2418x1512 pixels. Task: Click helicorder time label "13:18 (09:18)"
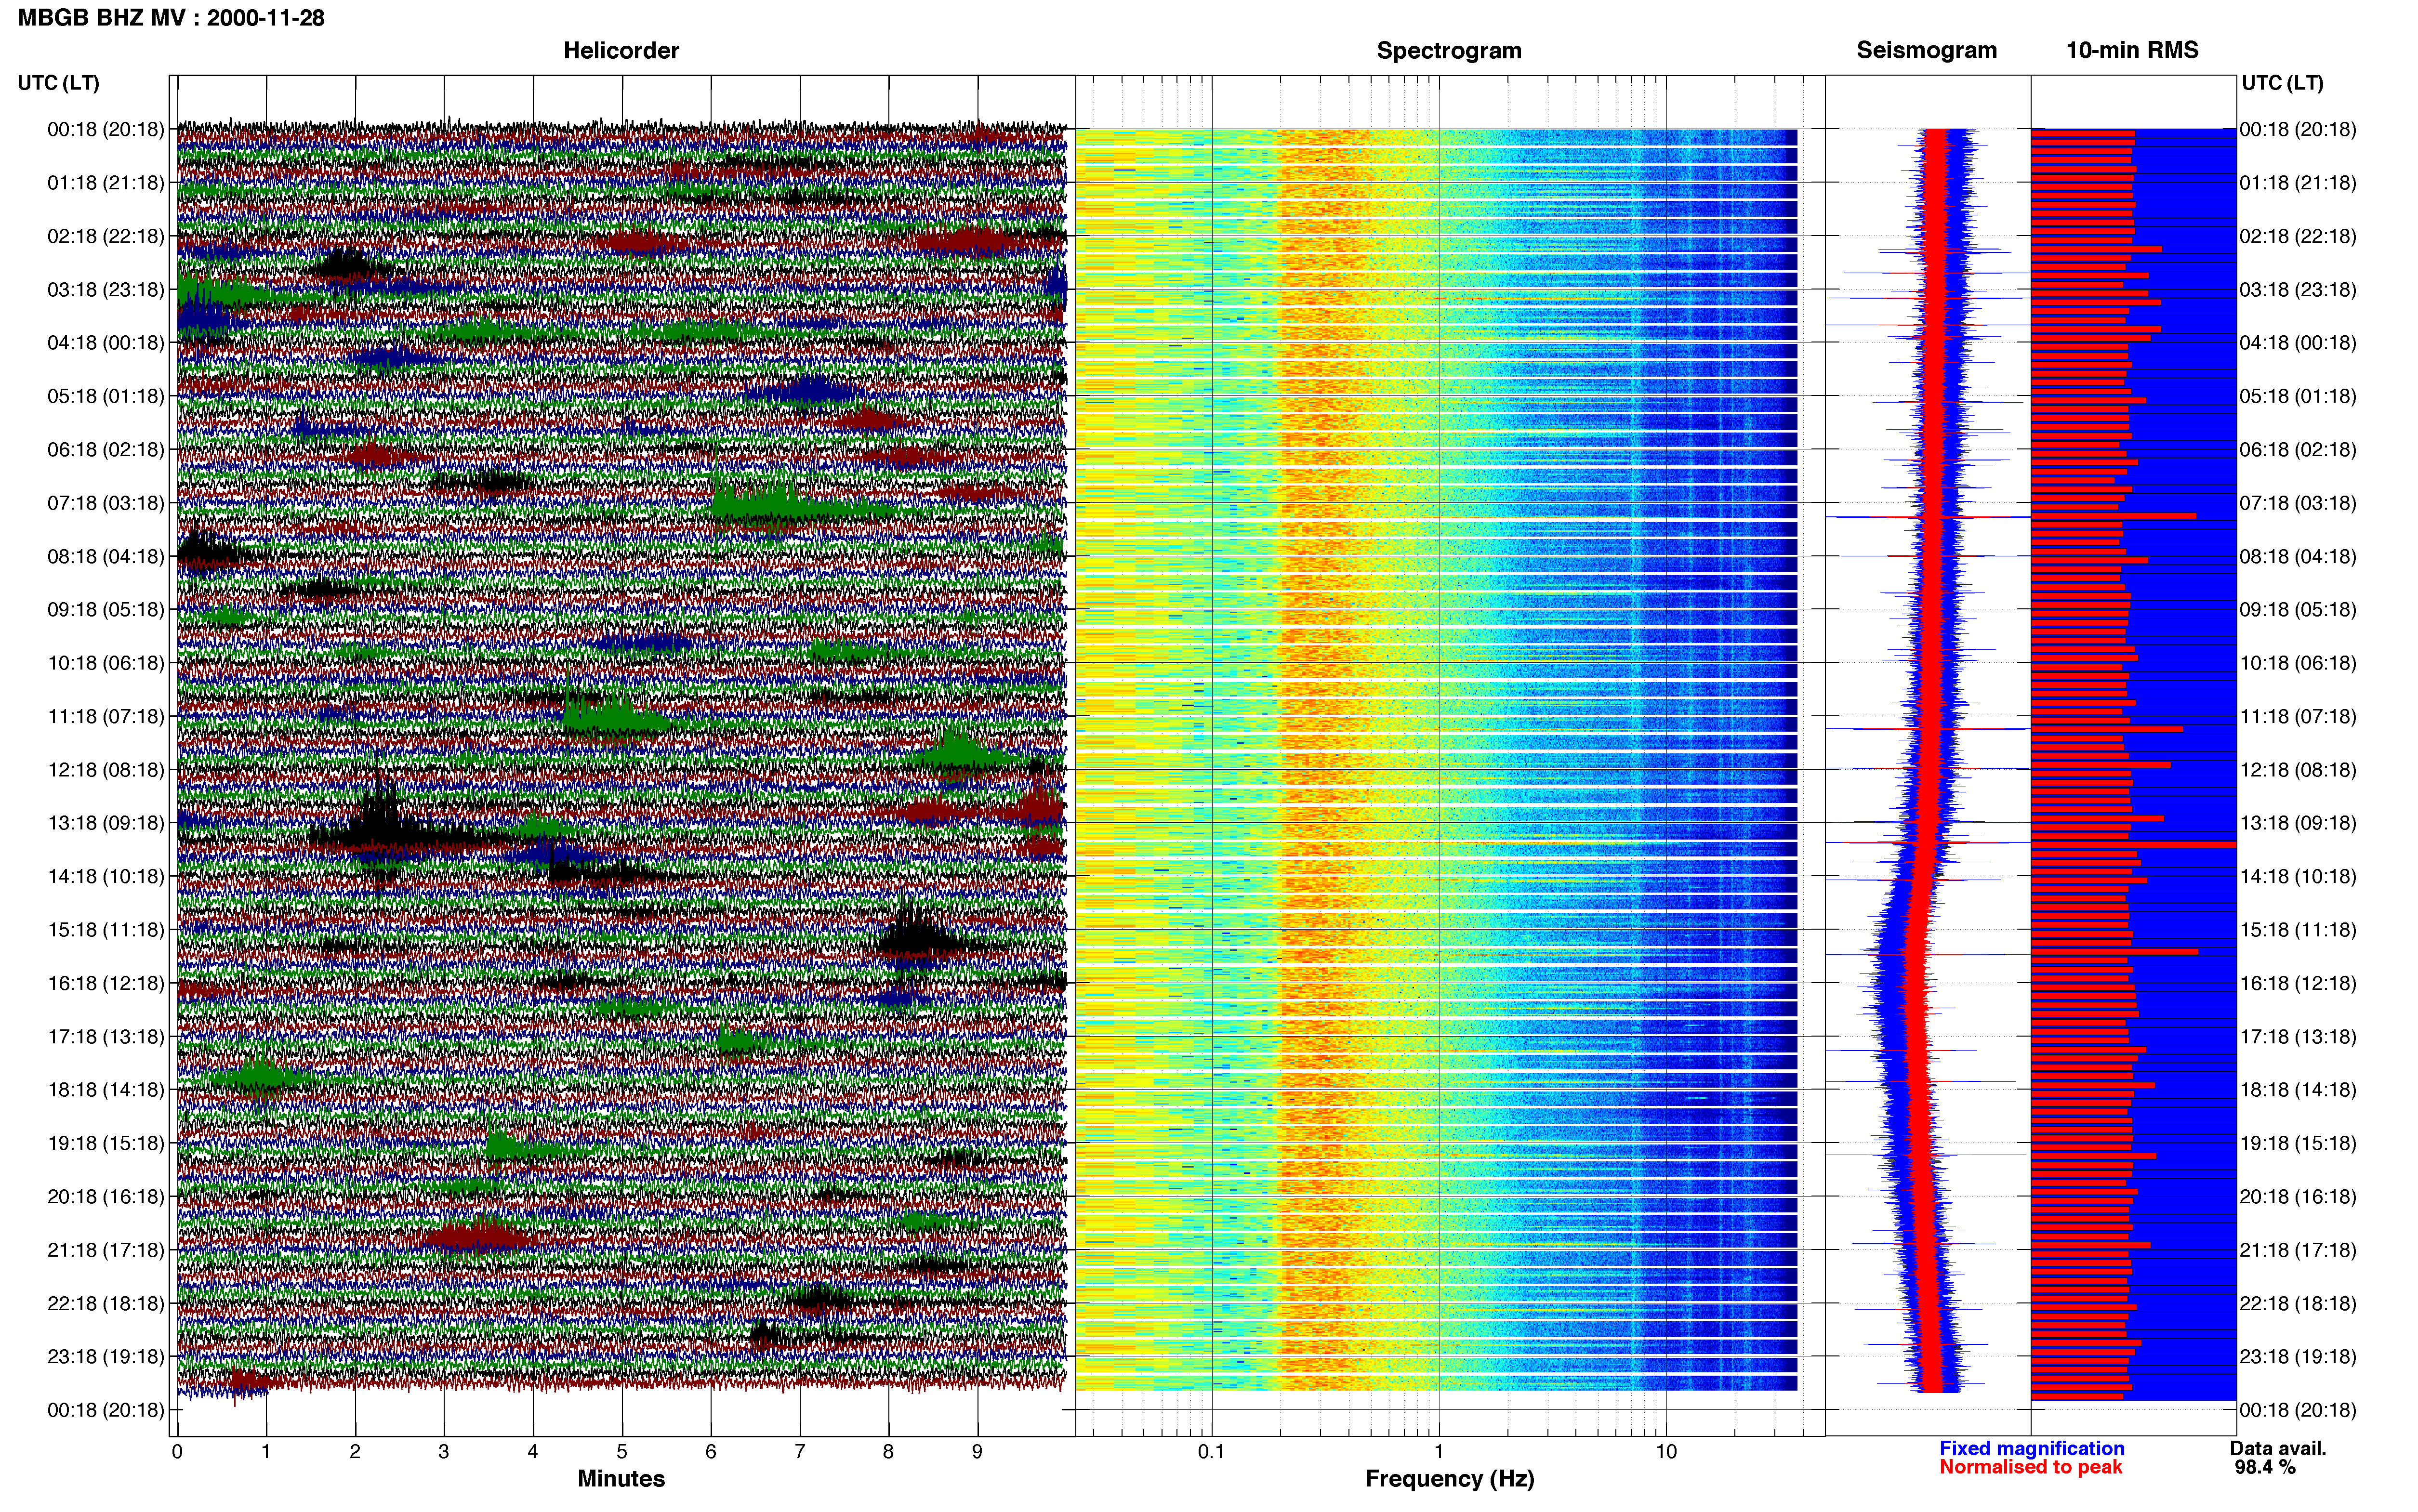(105, 822)
